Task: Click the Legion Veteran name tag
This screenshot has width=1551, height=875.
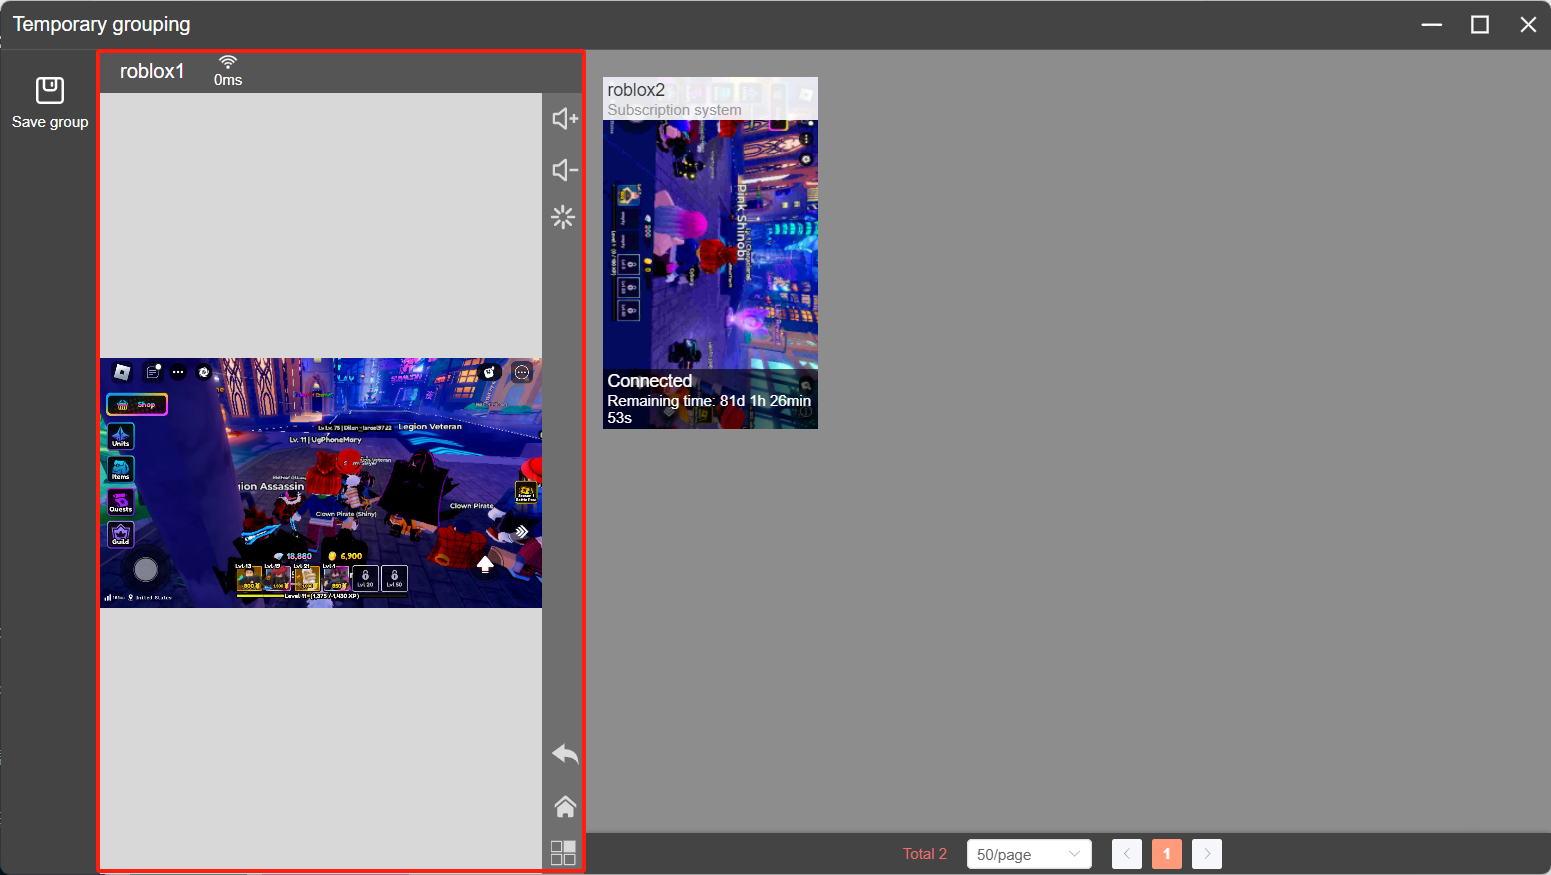Action: coord(430,426)
